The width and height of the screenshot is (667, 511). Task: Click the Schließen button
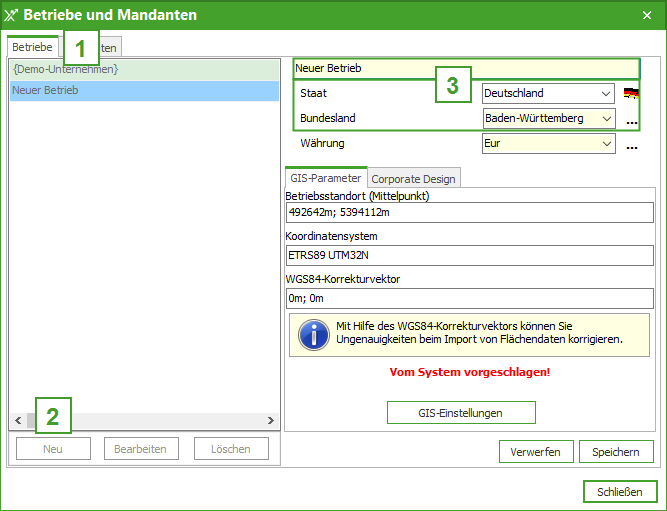[x=620, y=492]
